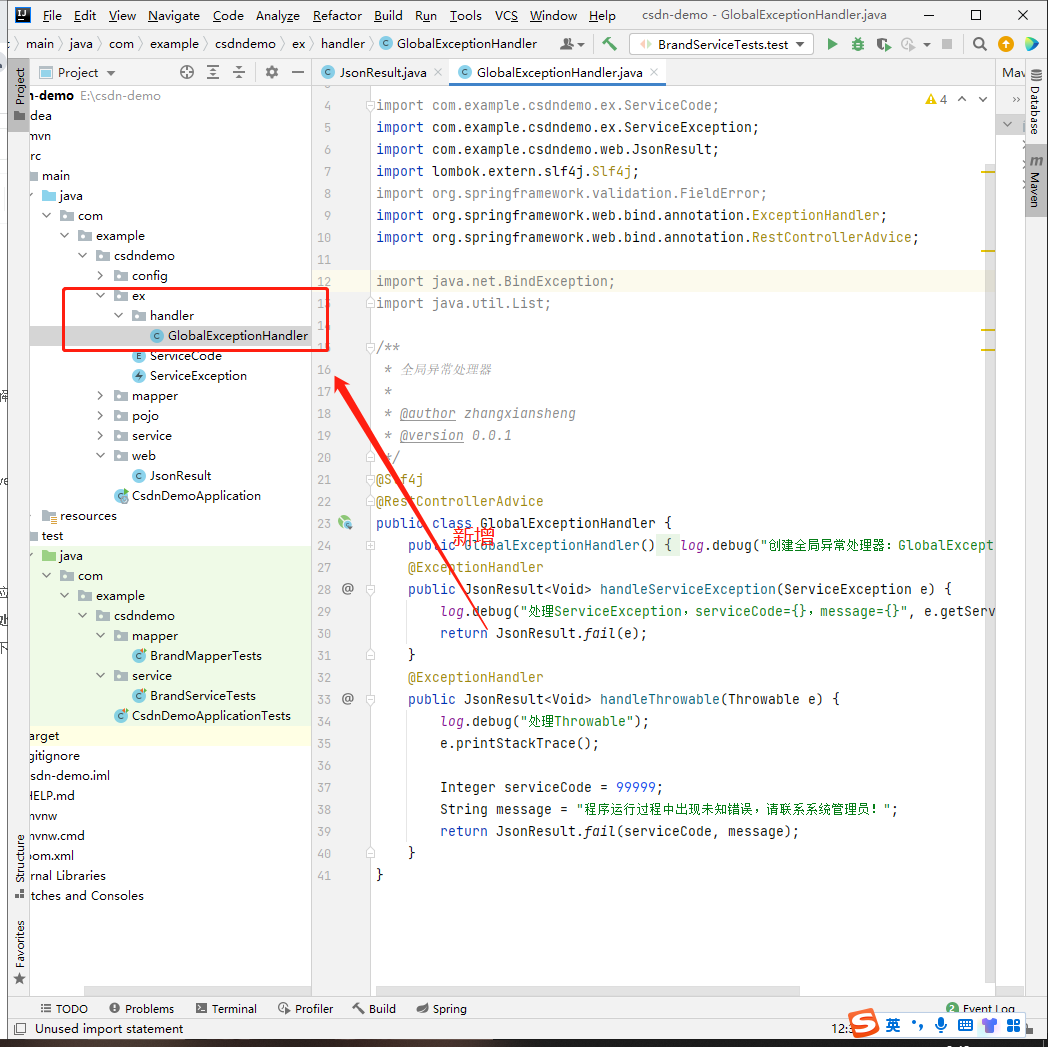Open Favorites tool window
Image resolution: width=1048 pixels, height=1047 pixels.
19,951
